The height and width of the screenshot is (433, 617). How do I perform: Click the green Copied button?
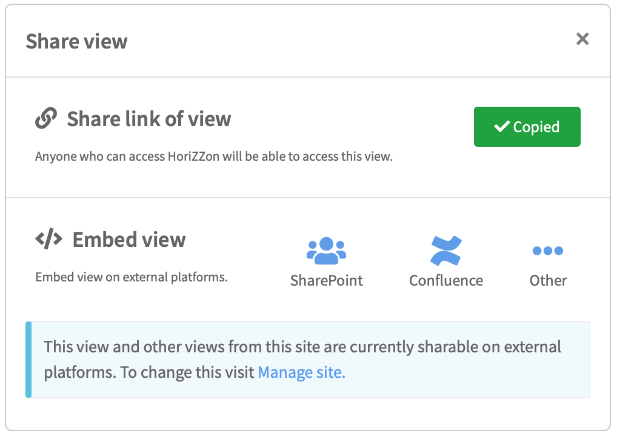[x=527, y=127]
